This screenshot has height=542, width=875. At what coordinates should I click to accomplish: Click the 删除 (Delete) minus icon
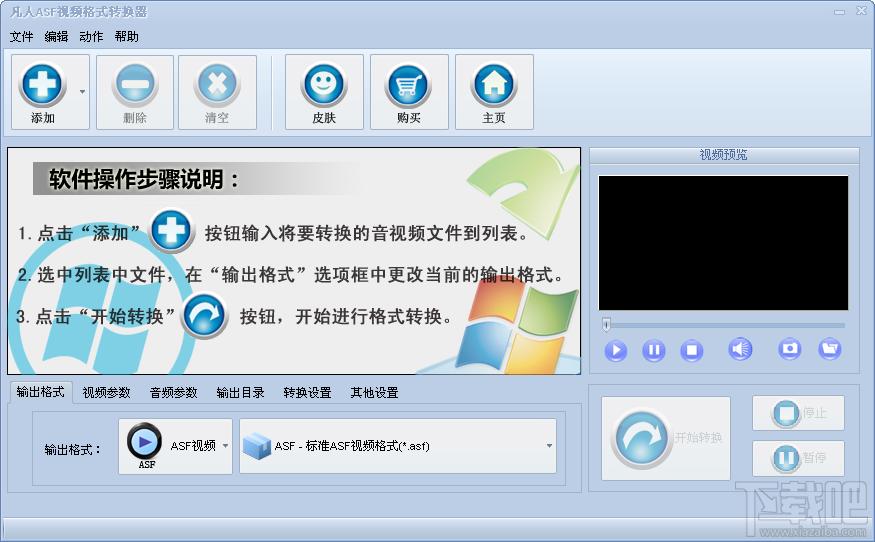(135, 85)
